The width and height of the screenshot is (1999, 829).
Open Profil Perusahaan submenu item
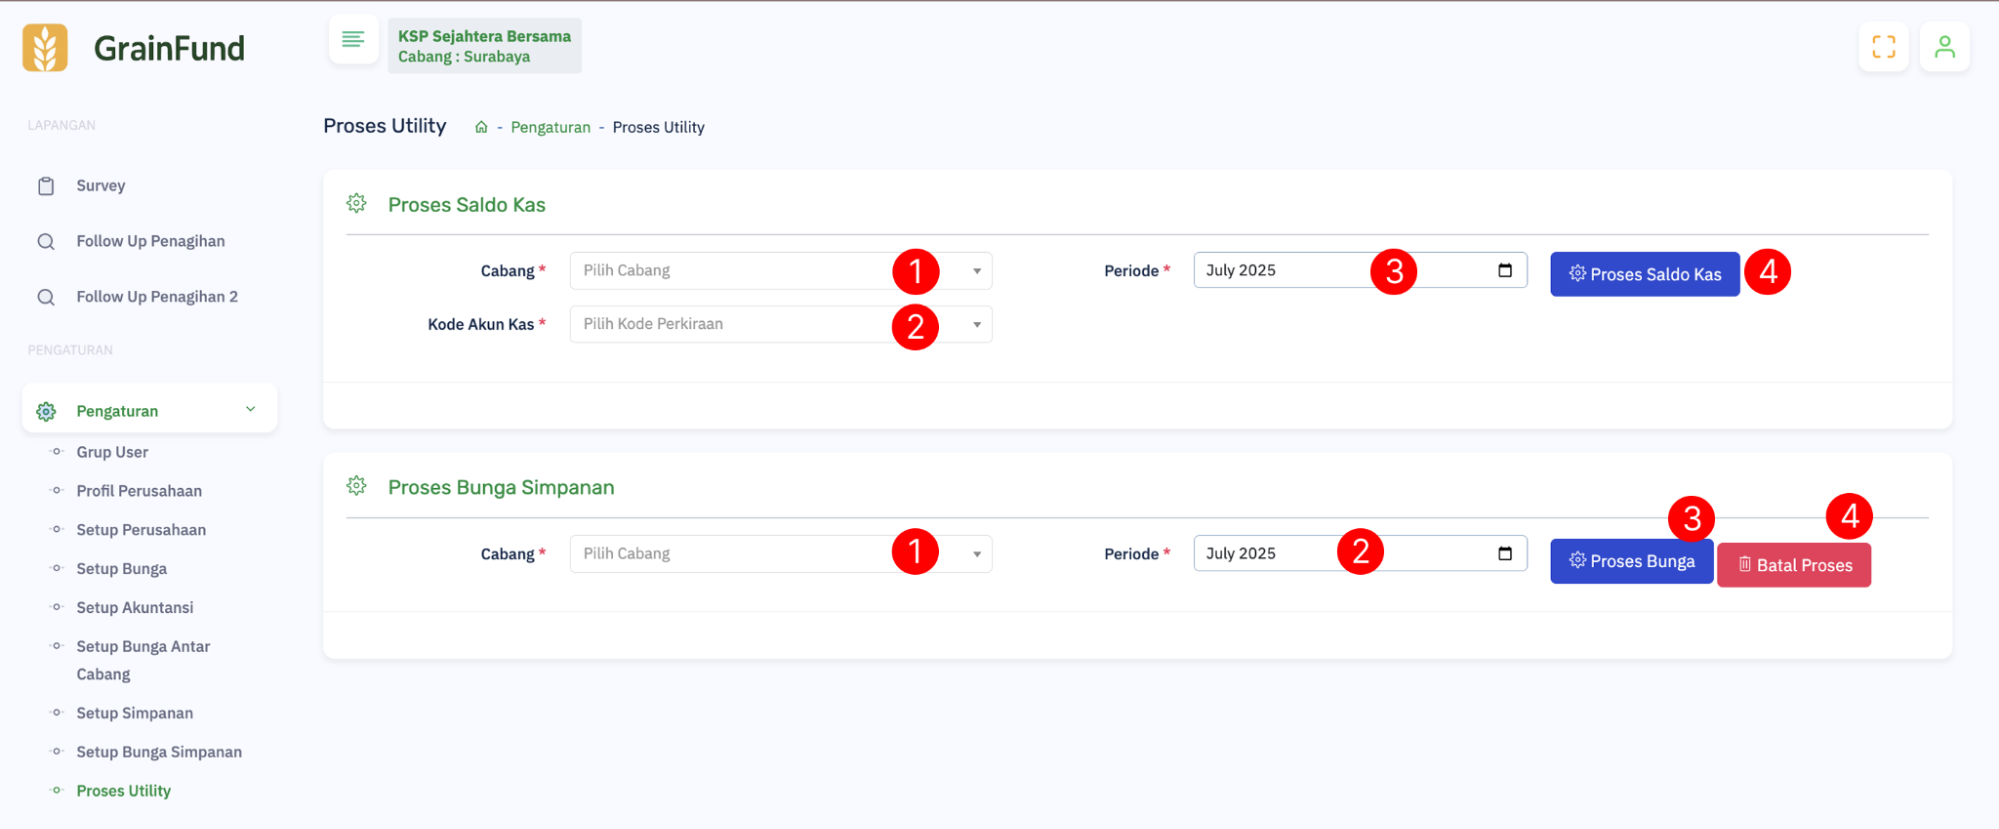[139, 491]
